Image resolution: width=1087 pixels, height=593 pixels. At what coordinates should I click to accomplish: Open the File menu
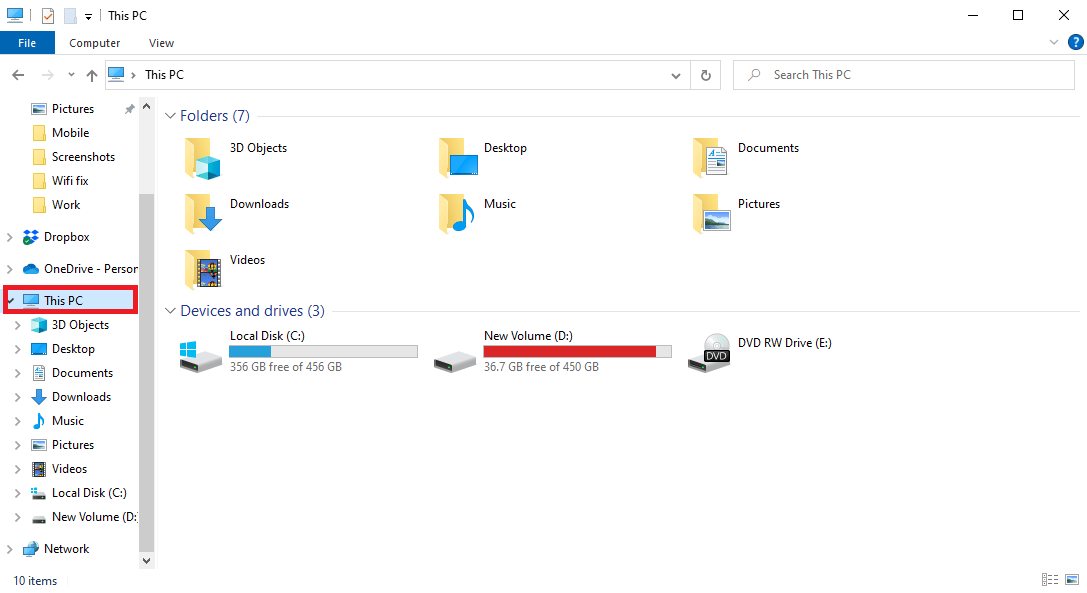pos(27,43)
